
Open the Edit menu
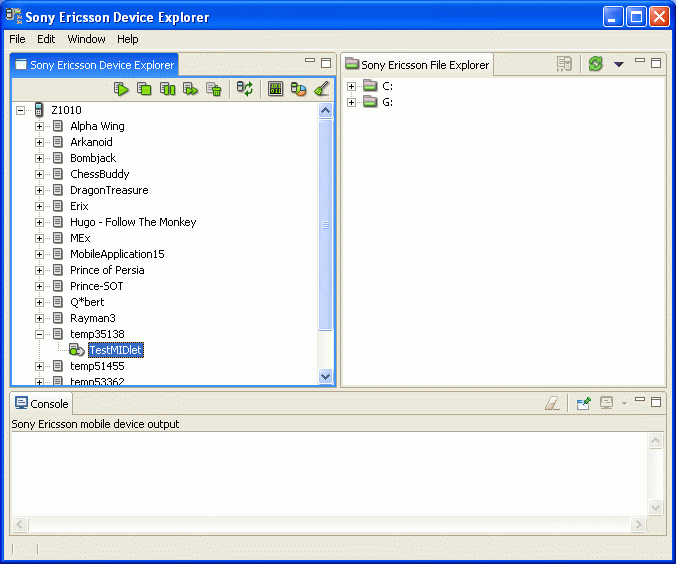tap(46, 39)
